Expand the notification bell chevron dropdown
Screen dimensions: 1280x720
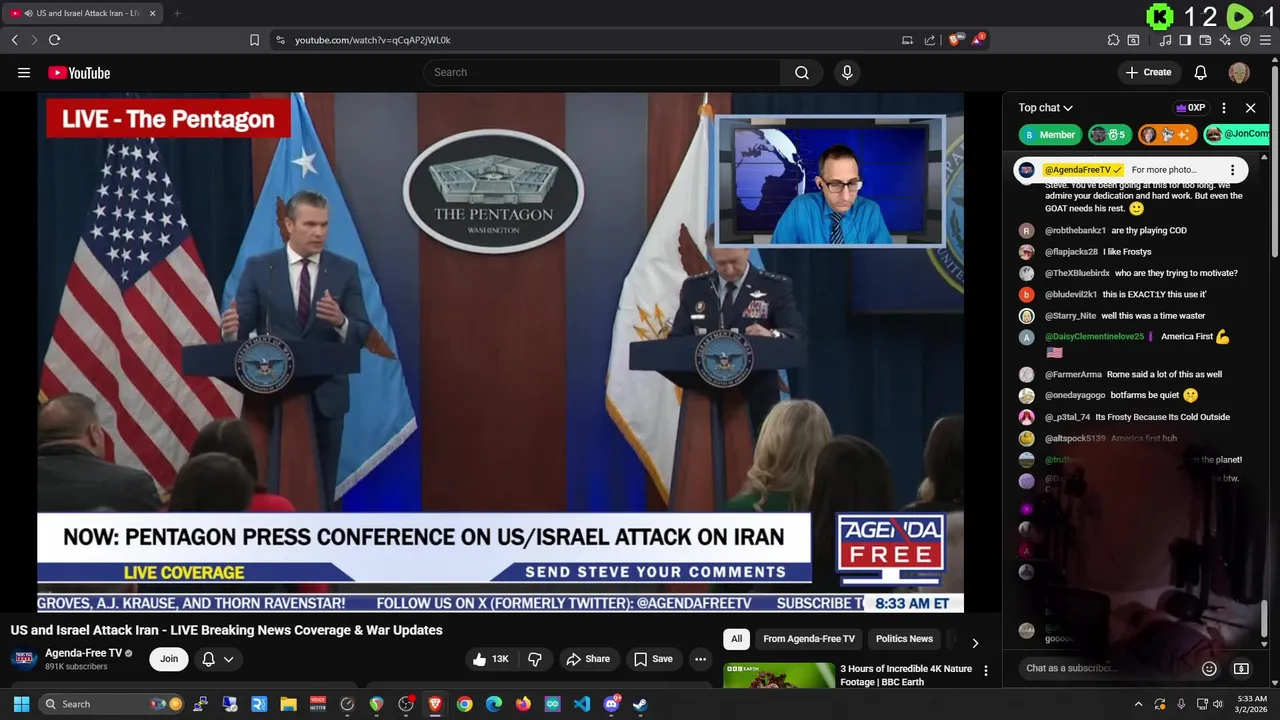[x=229, y=659]
